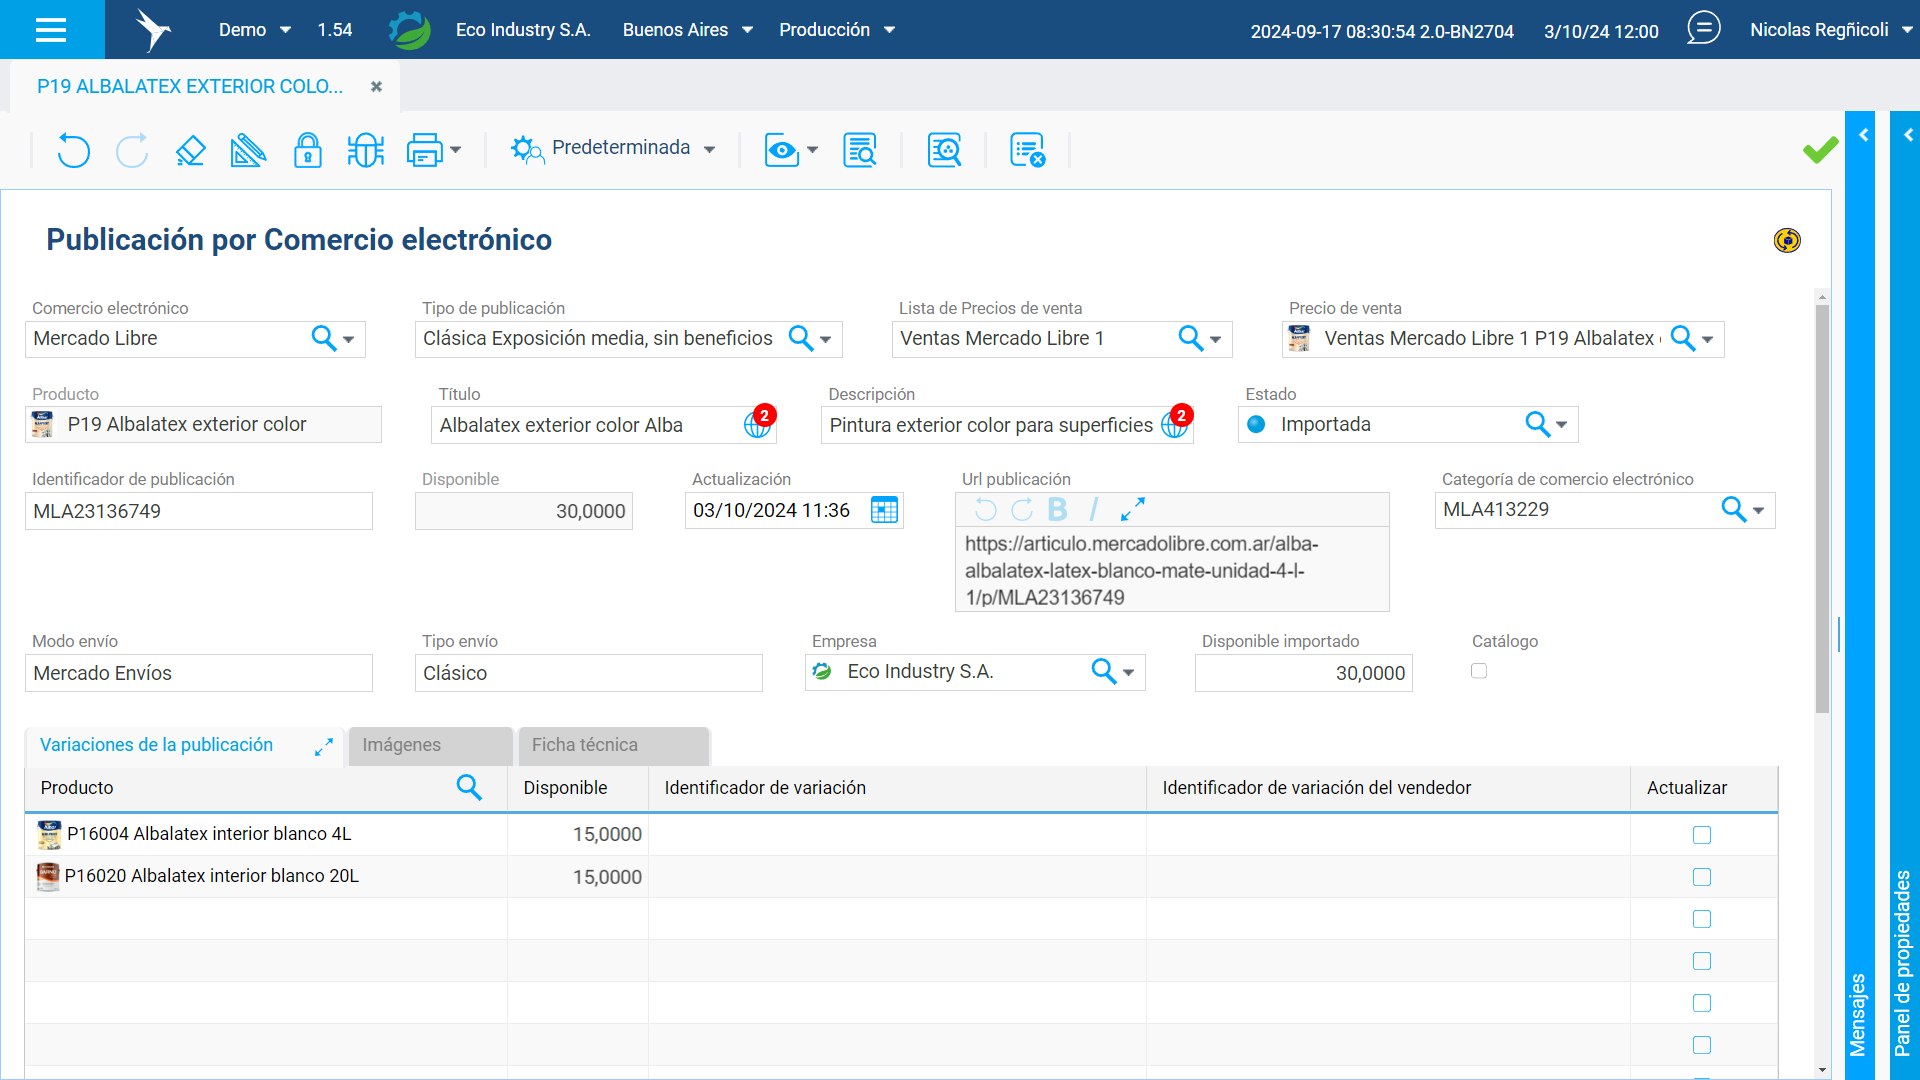The height and width of the screenshot is (1080, 1920).
Task: Expand Lista de Precios dropdown arrow
Action: [x=1216, y=340]
